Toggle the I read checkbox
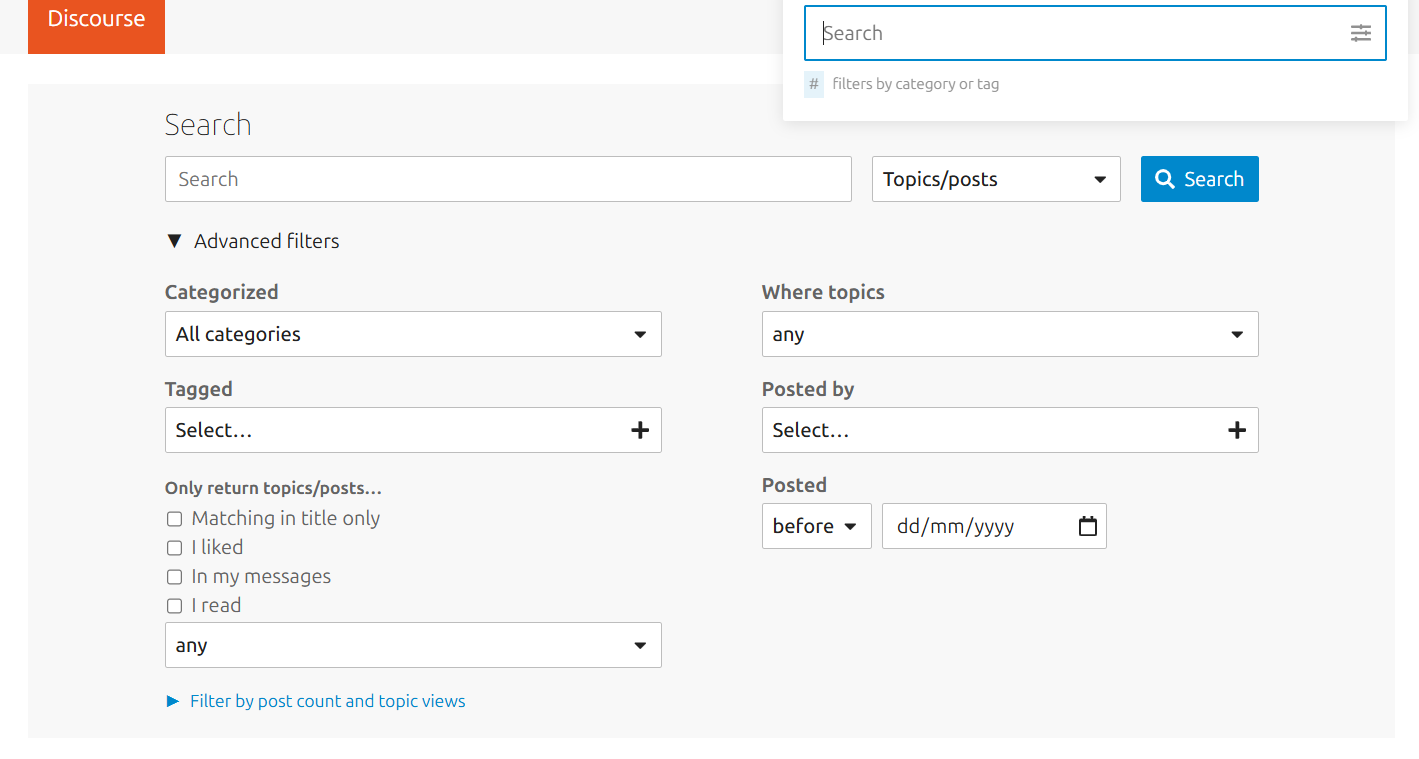Screen dimensions: 1419x759 click(174, 606)
